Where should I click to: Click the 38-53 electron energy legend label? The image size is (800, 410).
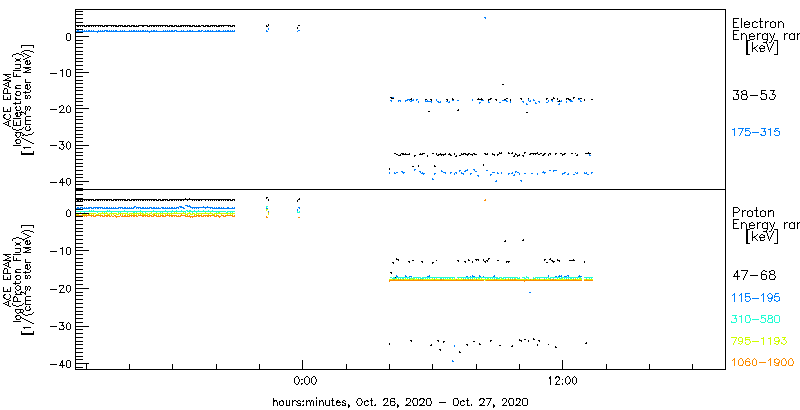pyautogui.click(x=754, y=95)
